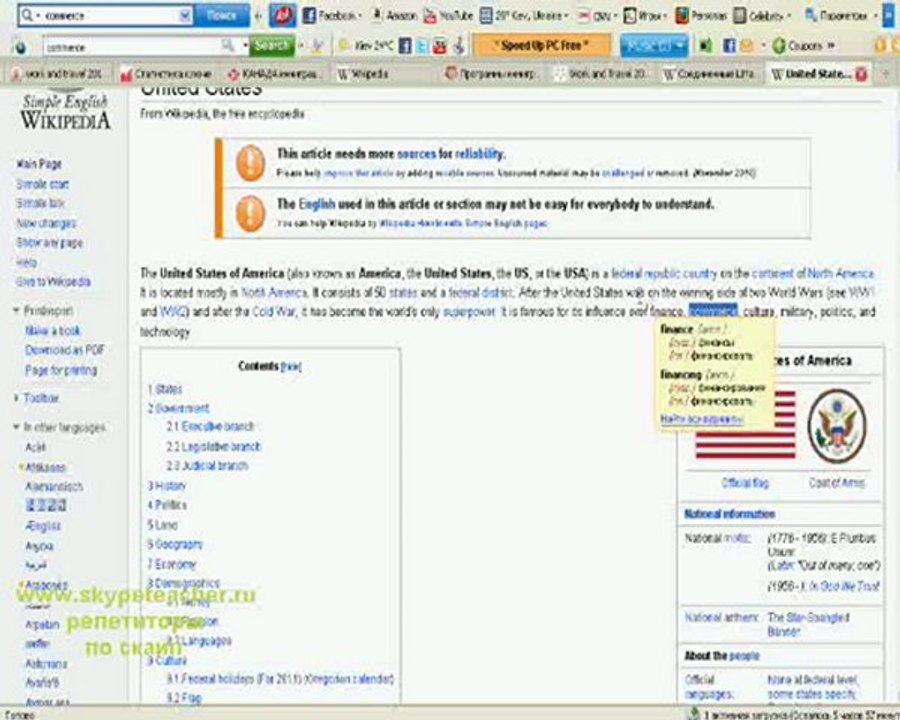
Task: Open the Параметры toolbar menu
Action: [x=840, y=16]
